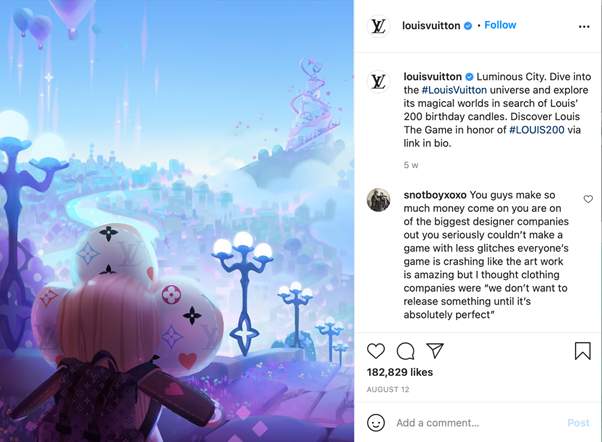View the 182,829 likes list
Image resolution: width=602 pixels, height=442 pixels.
point(400,372)
